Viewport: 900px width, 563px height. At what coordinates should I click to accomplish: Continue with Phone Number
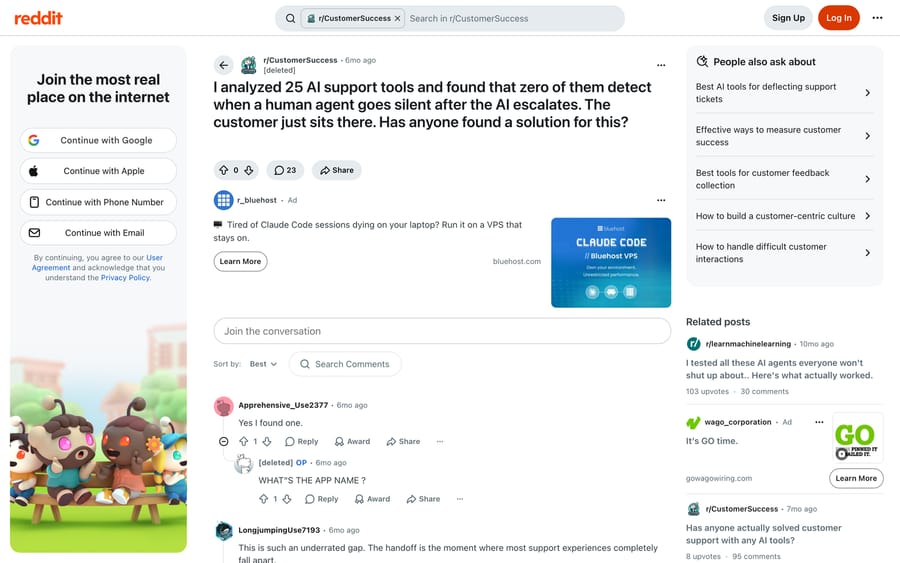point(98,202)
